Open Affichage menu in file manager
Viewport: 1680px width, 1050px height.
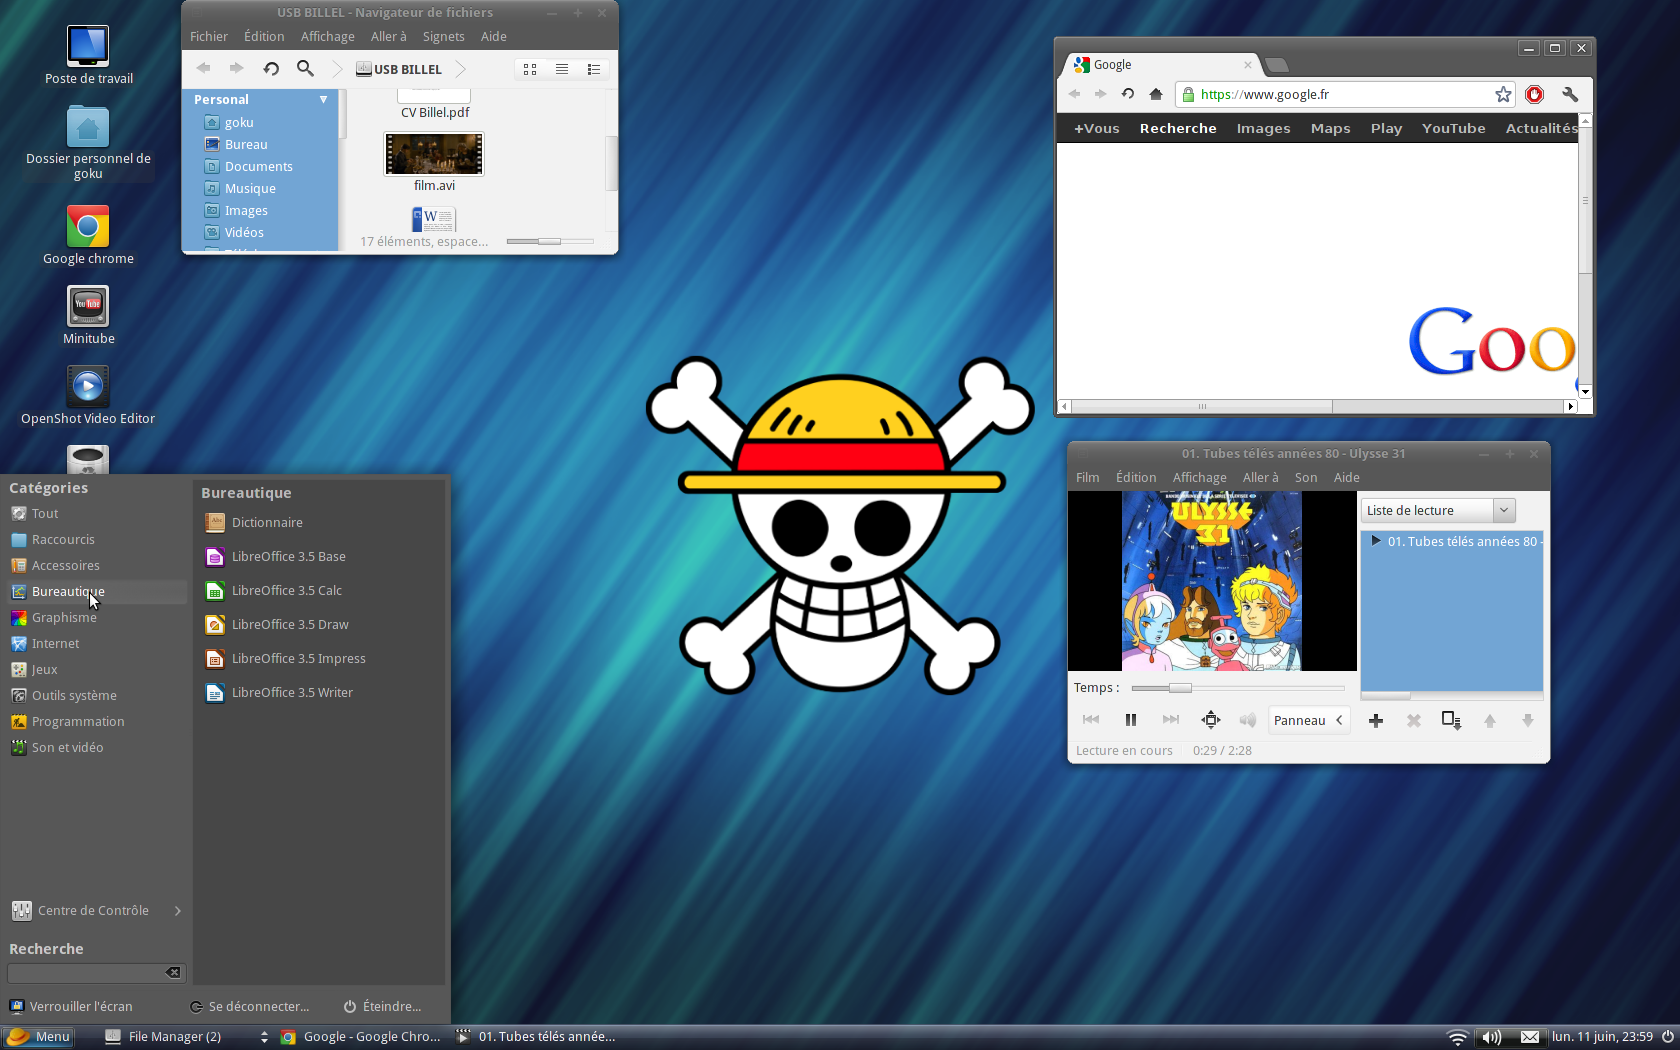click(x=328, y=36)
